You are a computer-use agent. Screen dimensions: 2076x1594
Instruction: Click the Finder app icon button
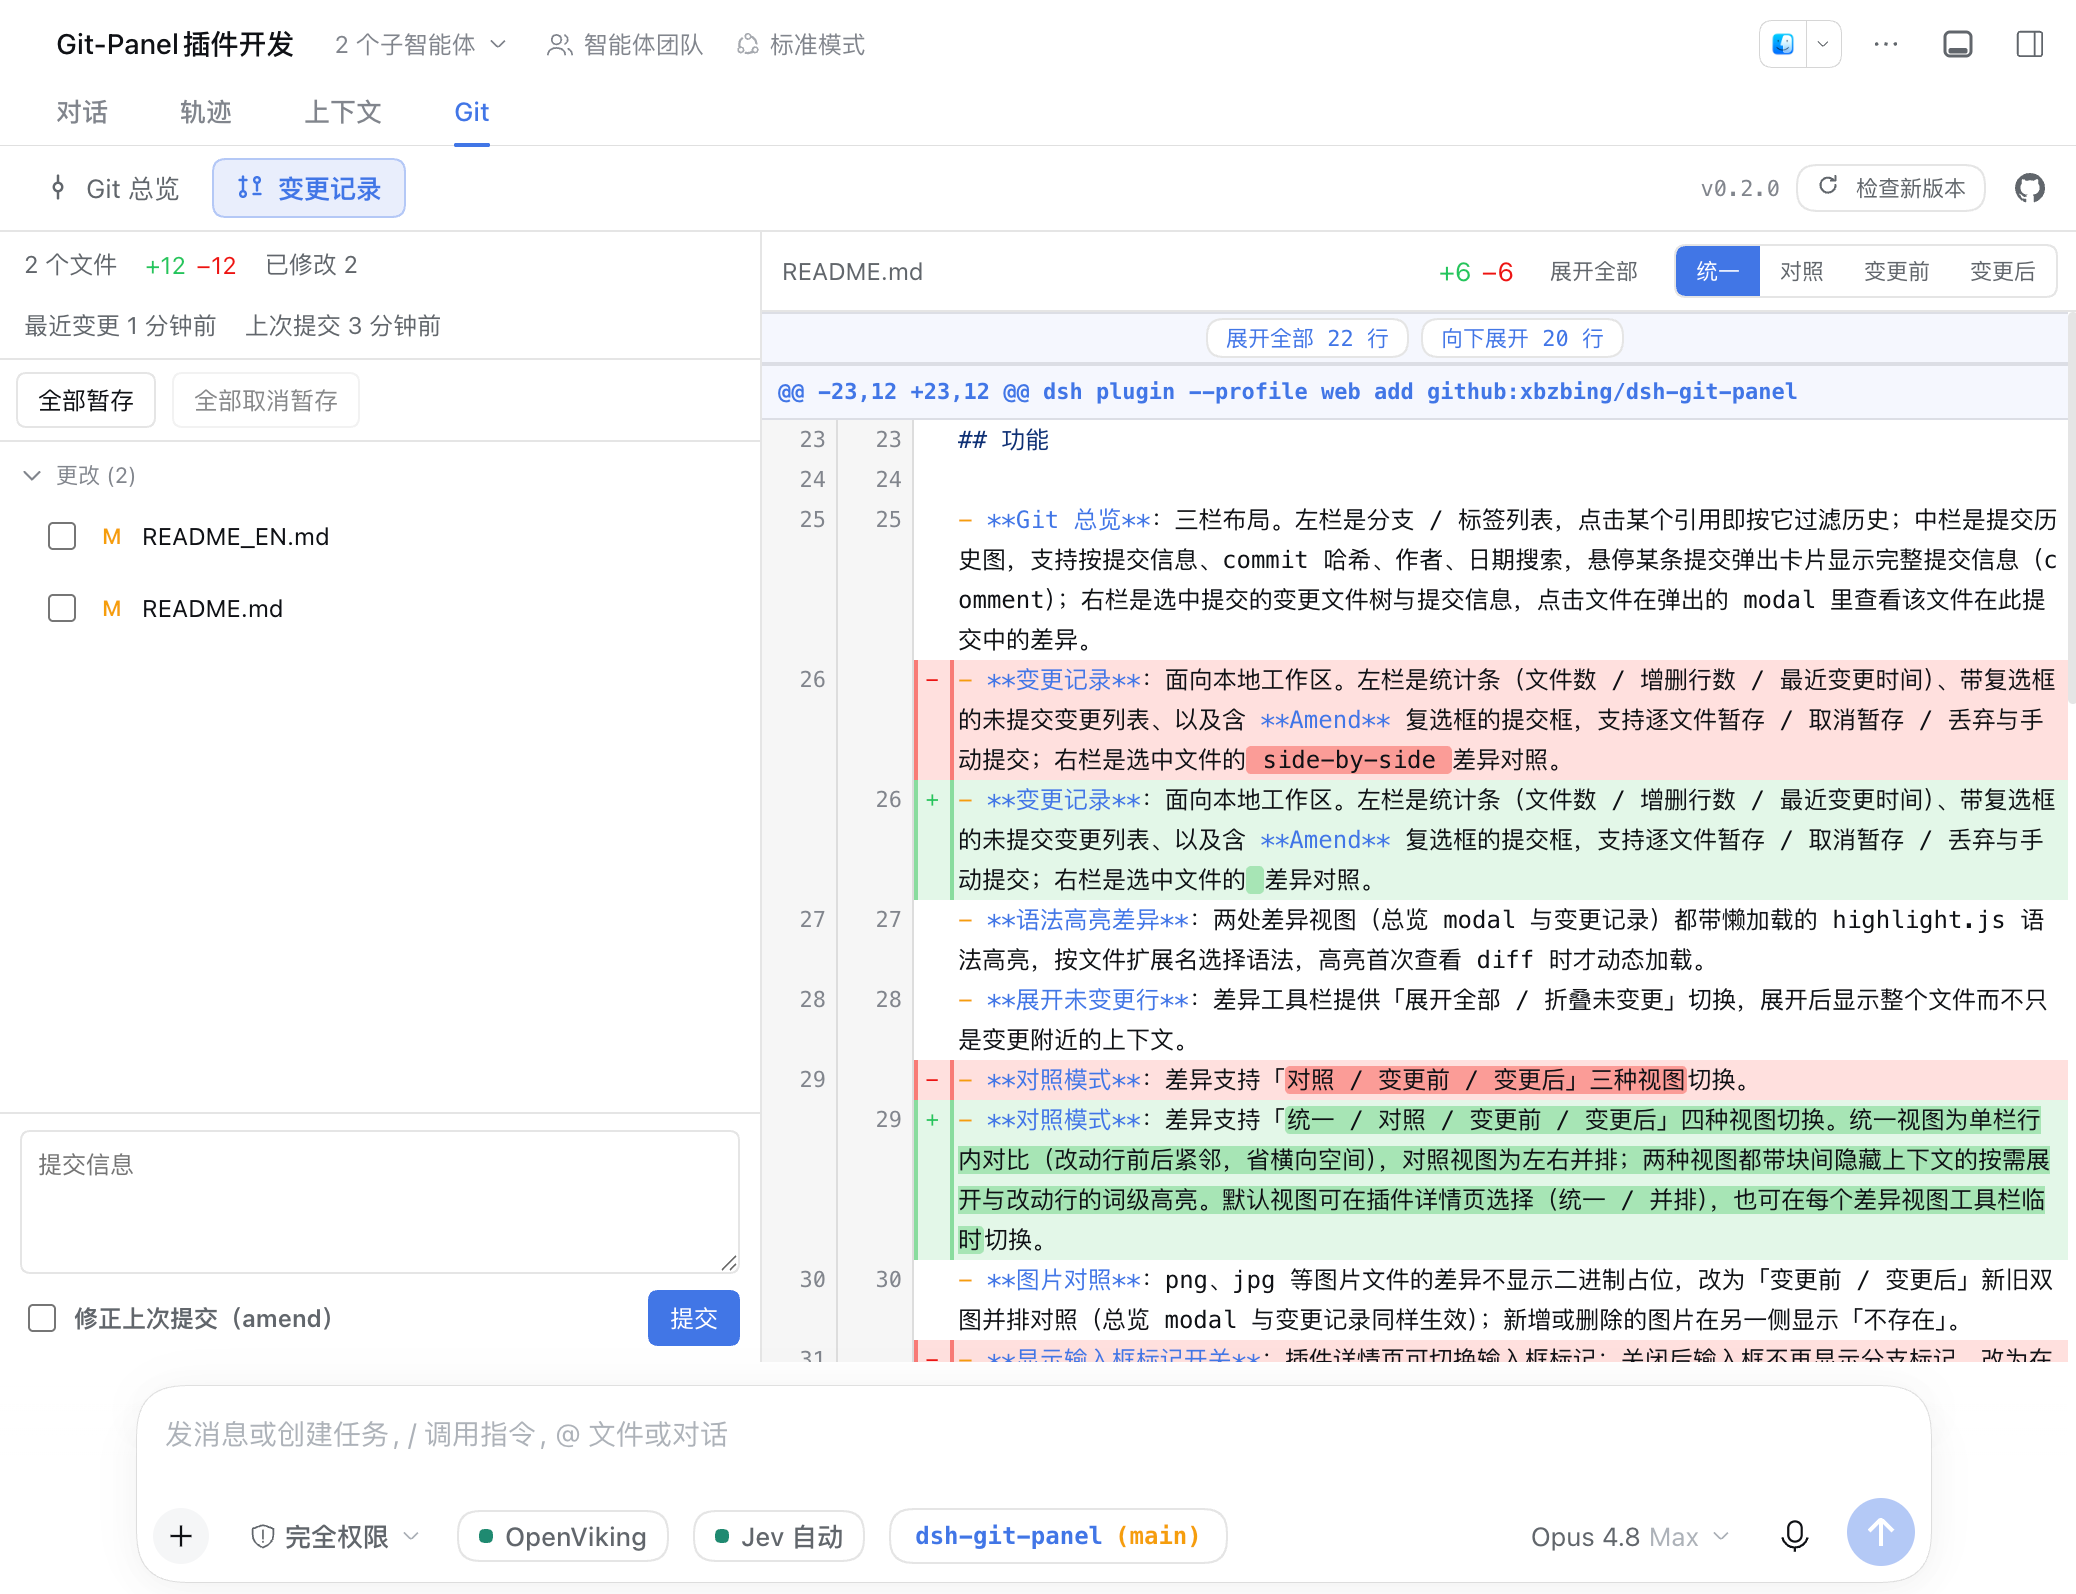(1783, 44)
